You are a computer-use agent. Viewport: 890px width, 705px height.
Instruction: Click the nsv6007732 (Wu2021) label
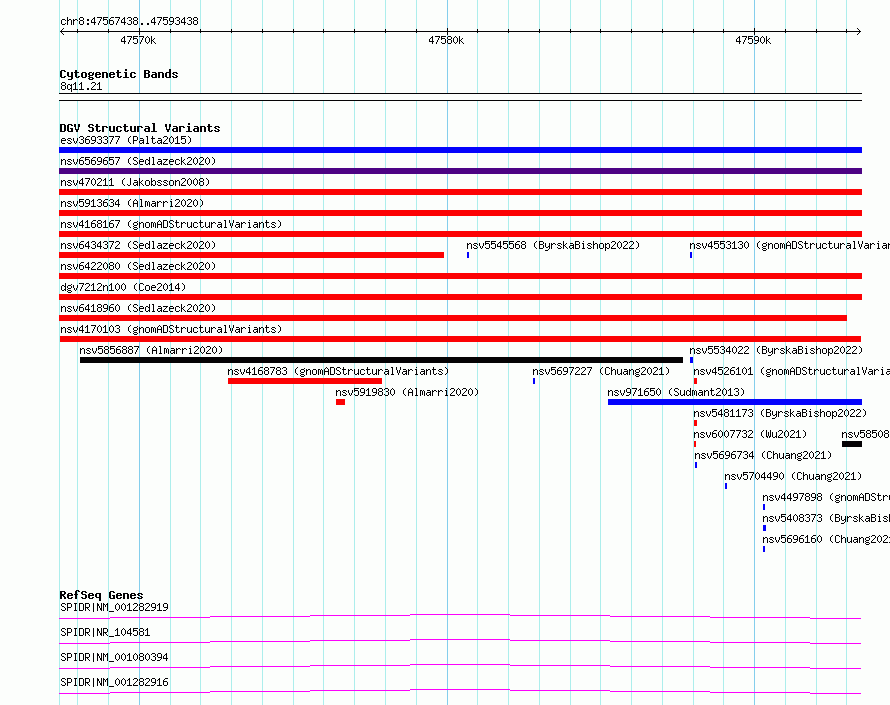point(750,434)
